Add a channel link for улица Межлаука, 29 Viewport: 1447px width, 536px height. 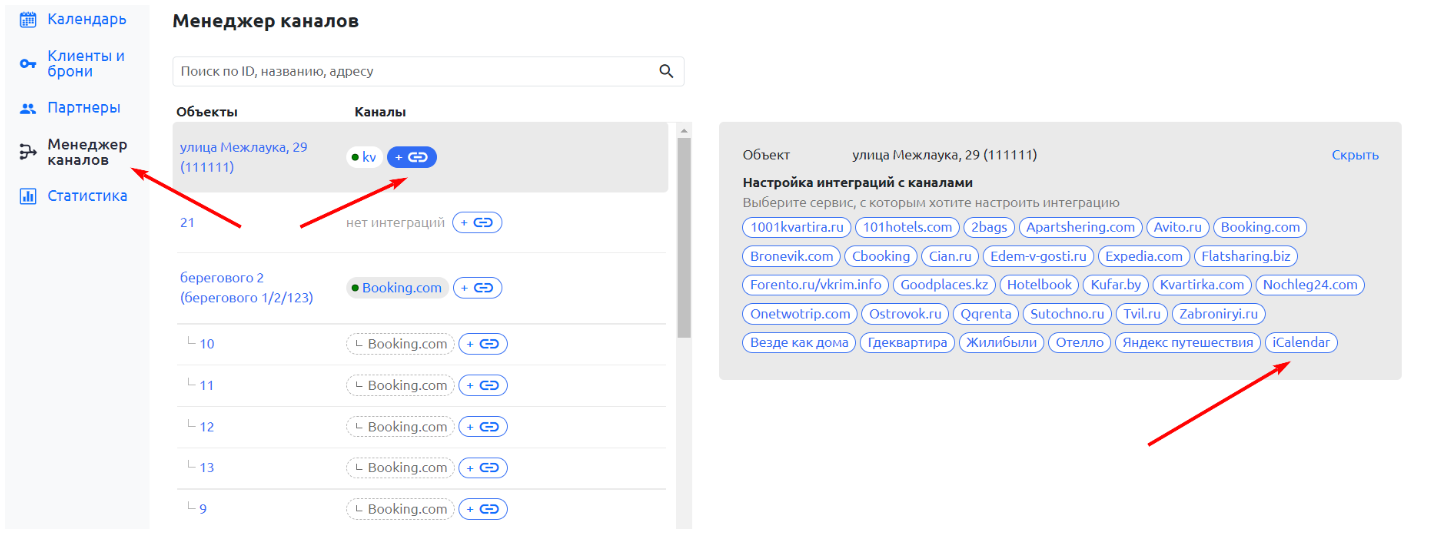point(412,157)
